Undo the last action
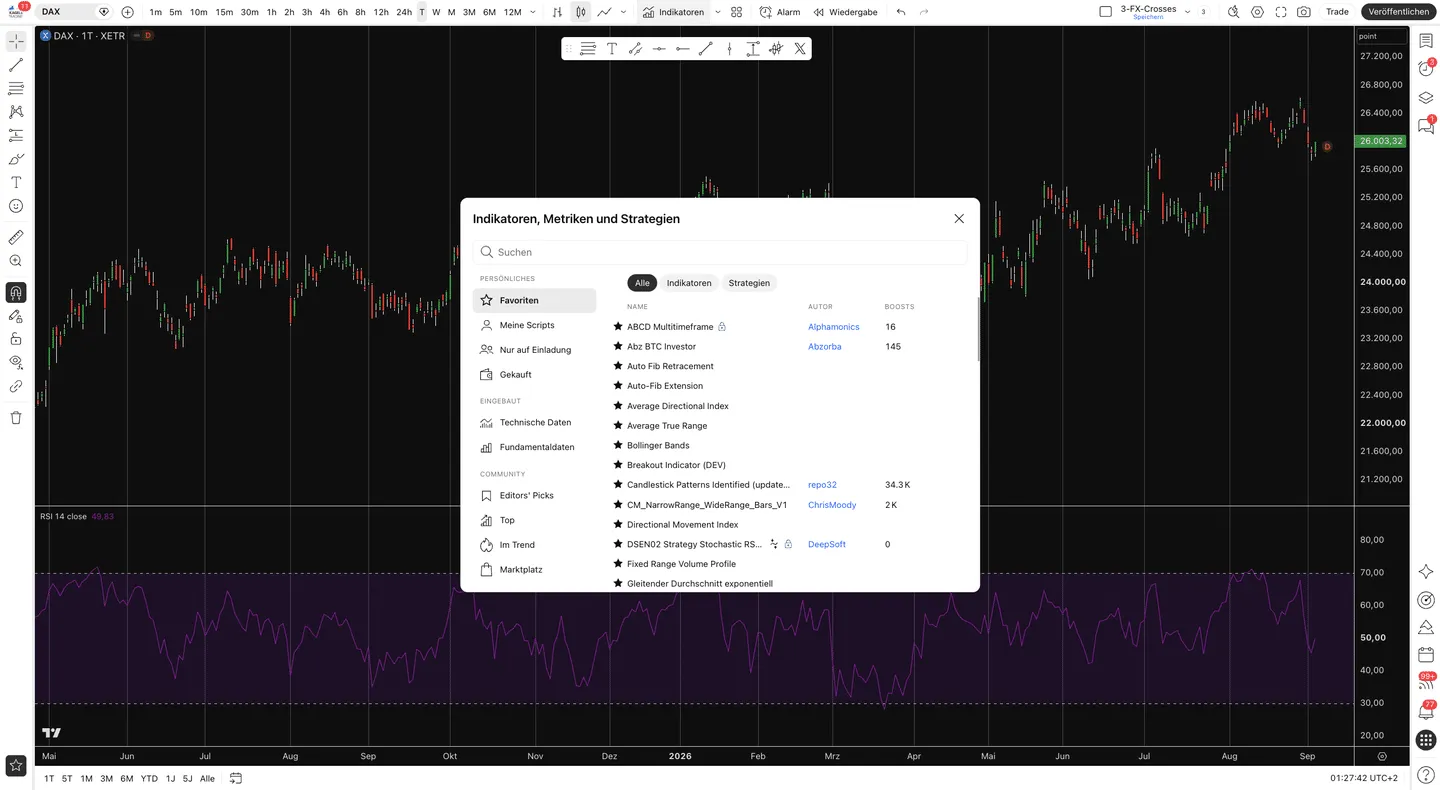This screenshot has width=1440, height=790. [901, 12]
